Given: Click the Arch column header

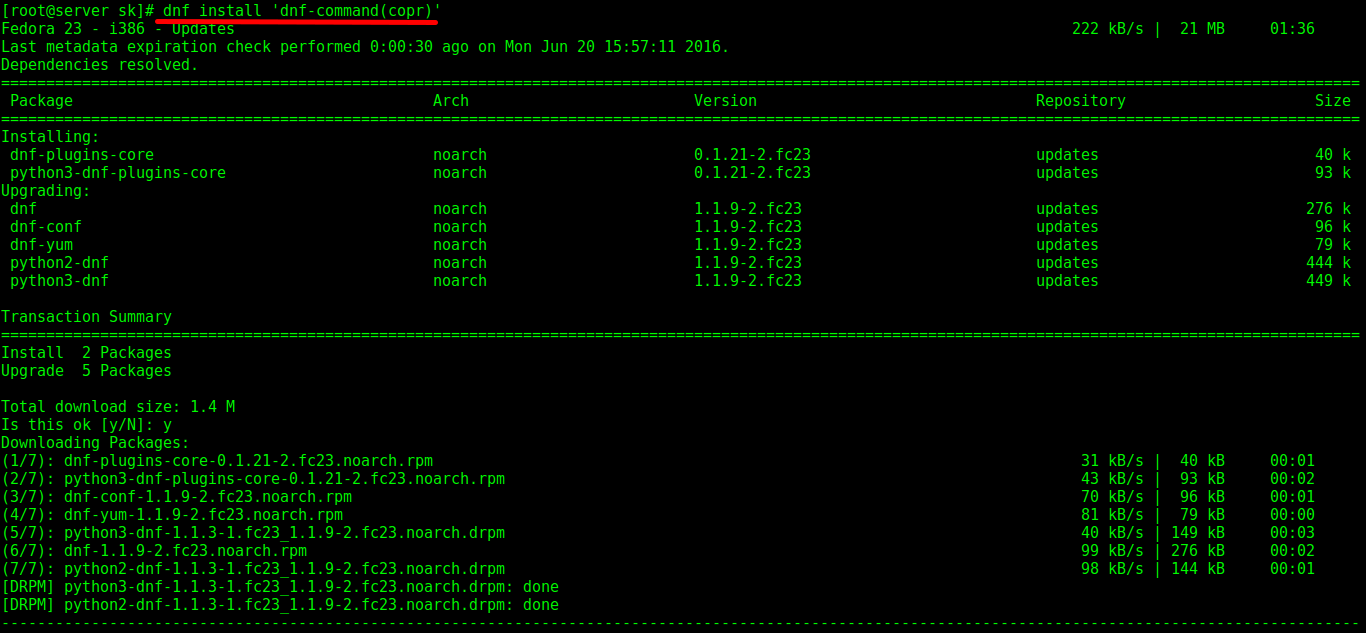Looking at the screenshot, I should 451,101.
